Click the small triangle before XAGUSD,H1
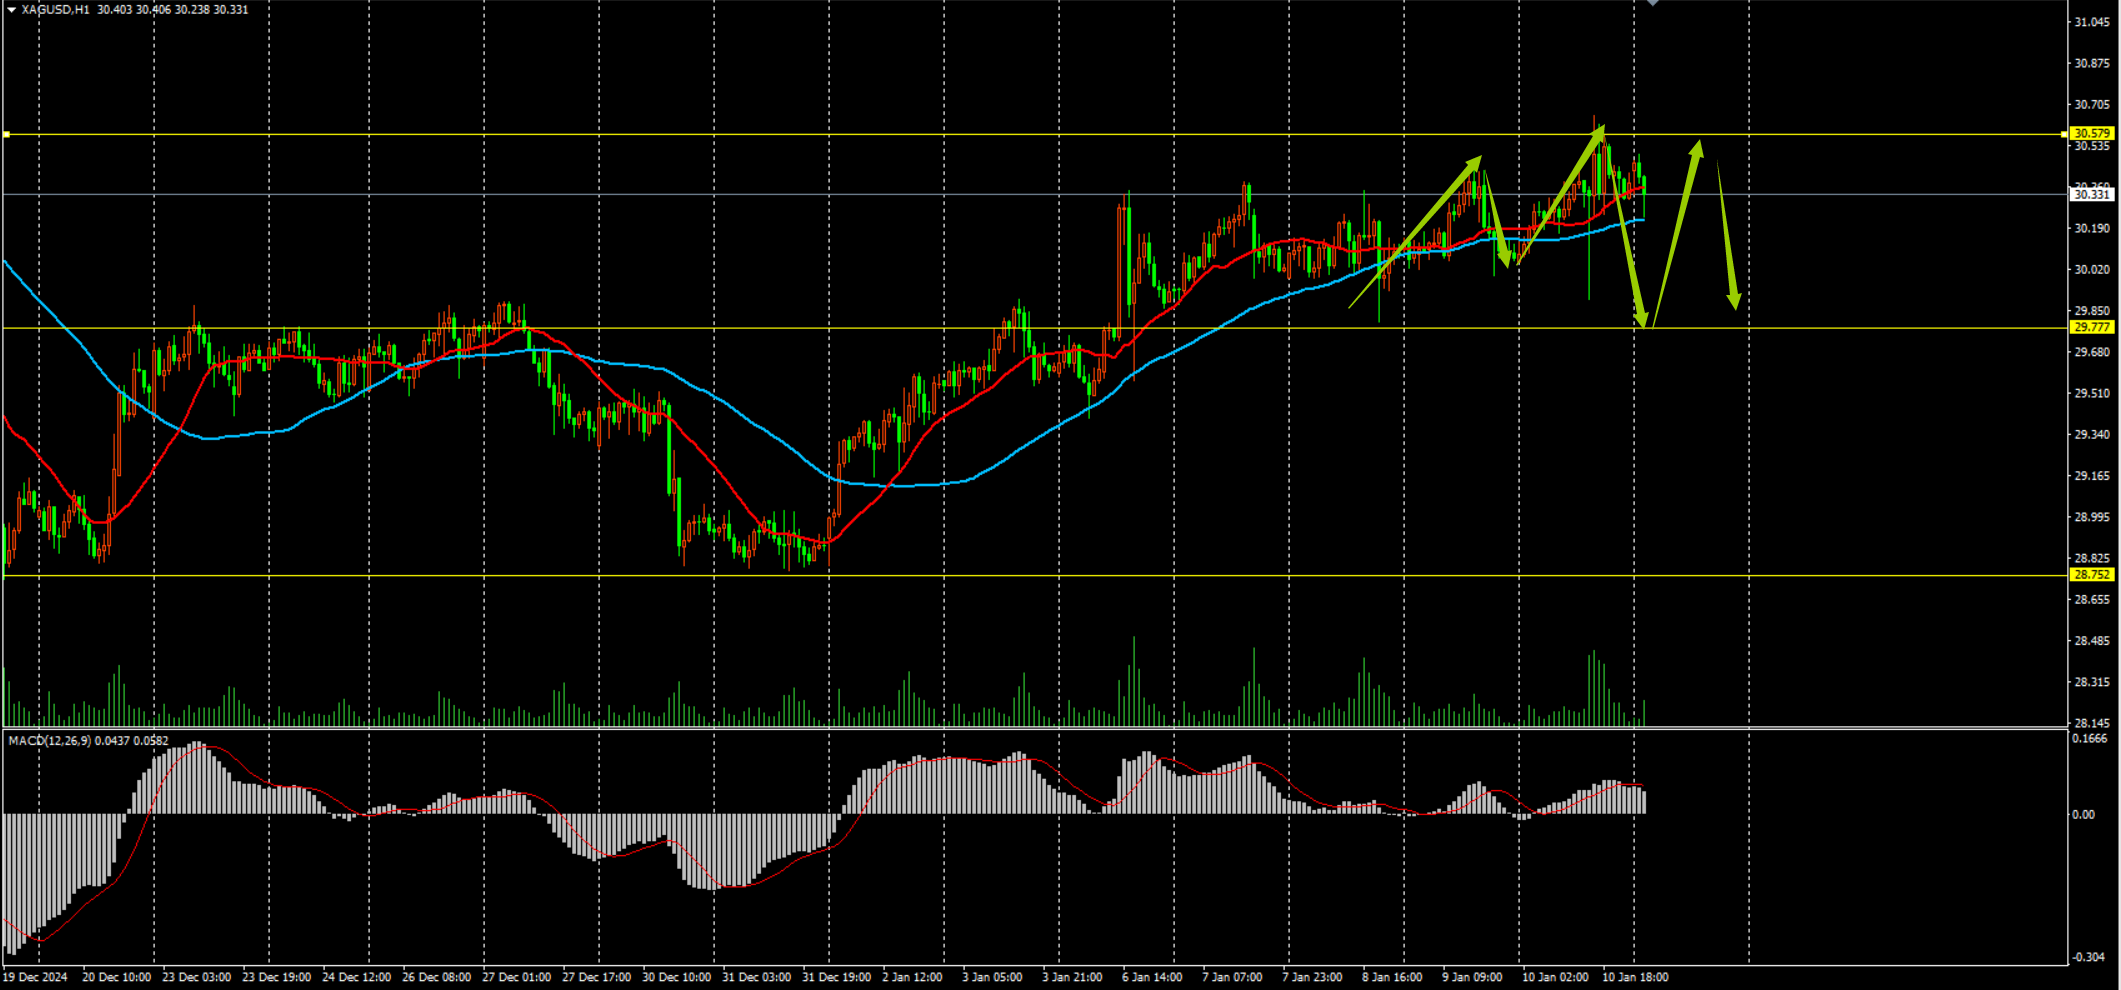2121x990 pixels. click(11, 9)
